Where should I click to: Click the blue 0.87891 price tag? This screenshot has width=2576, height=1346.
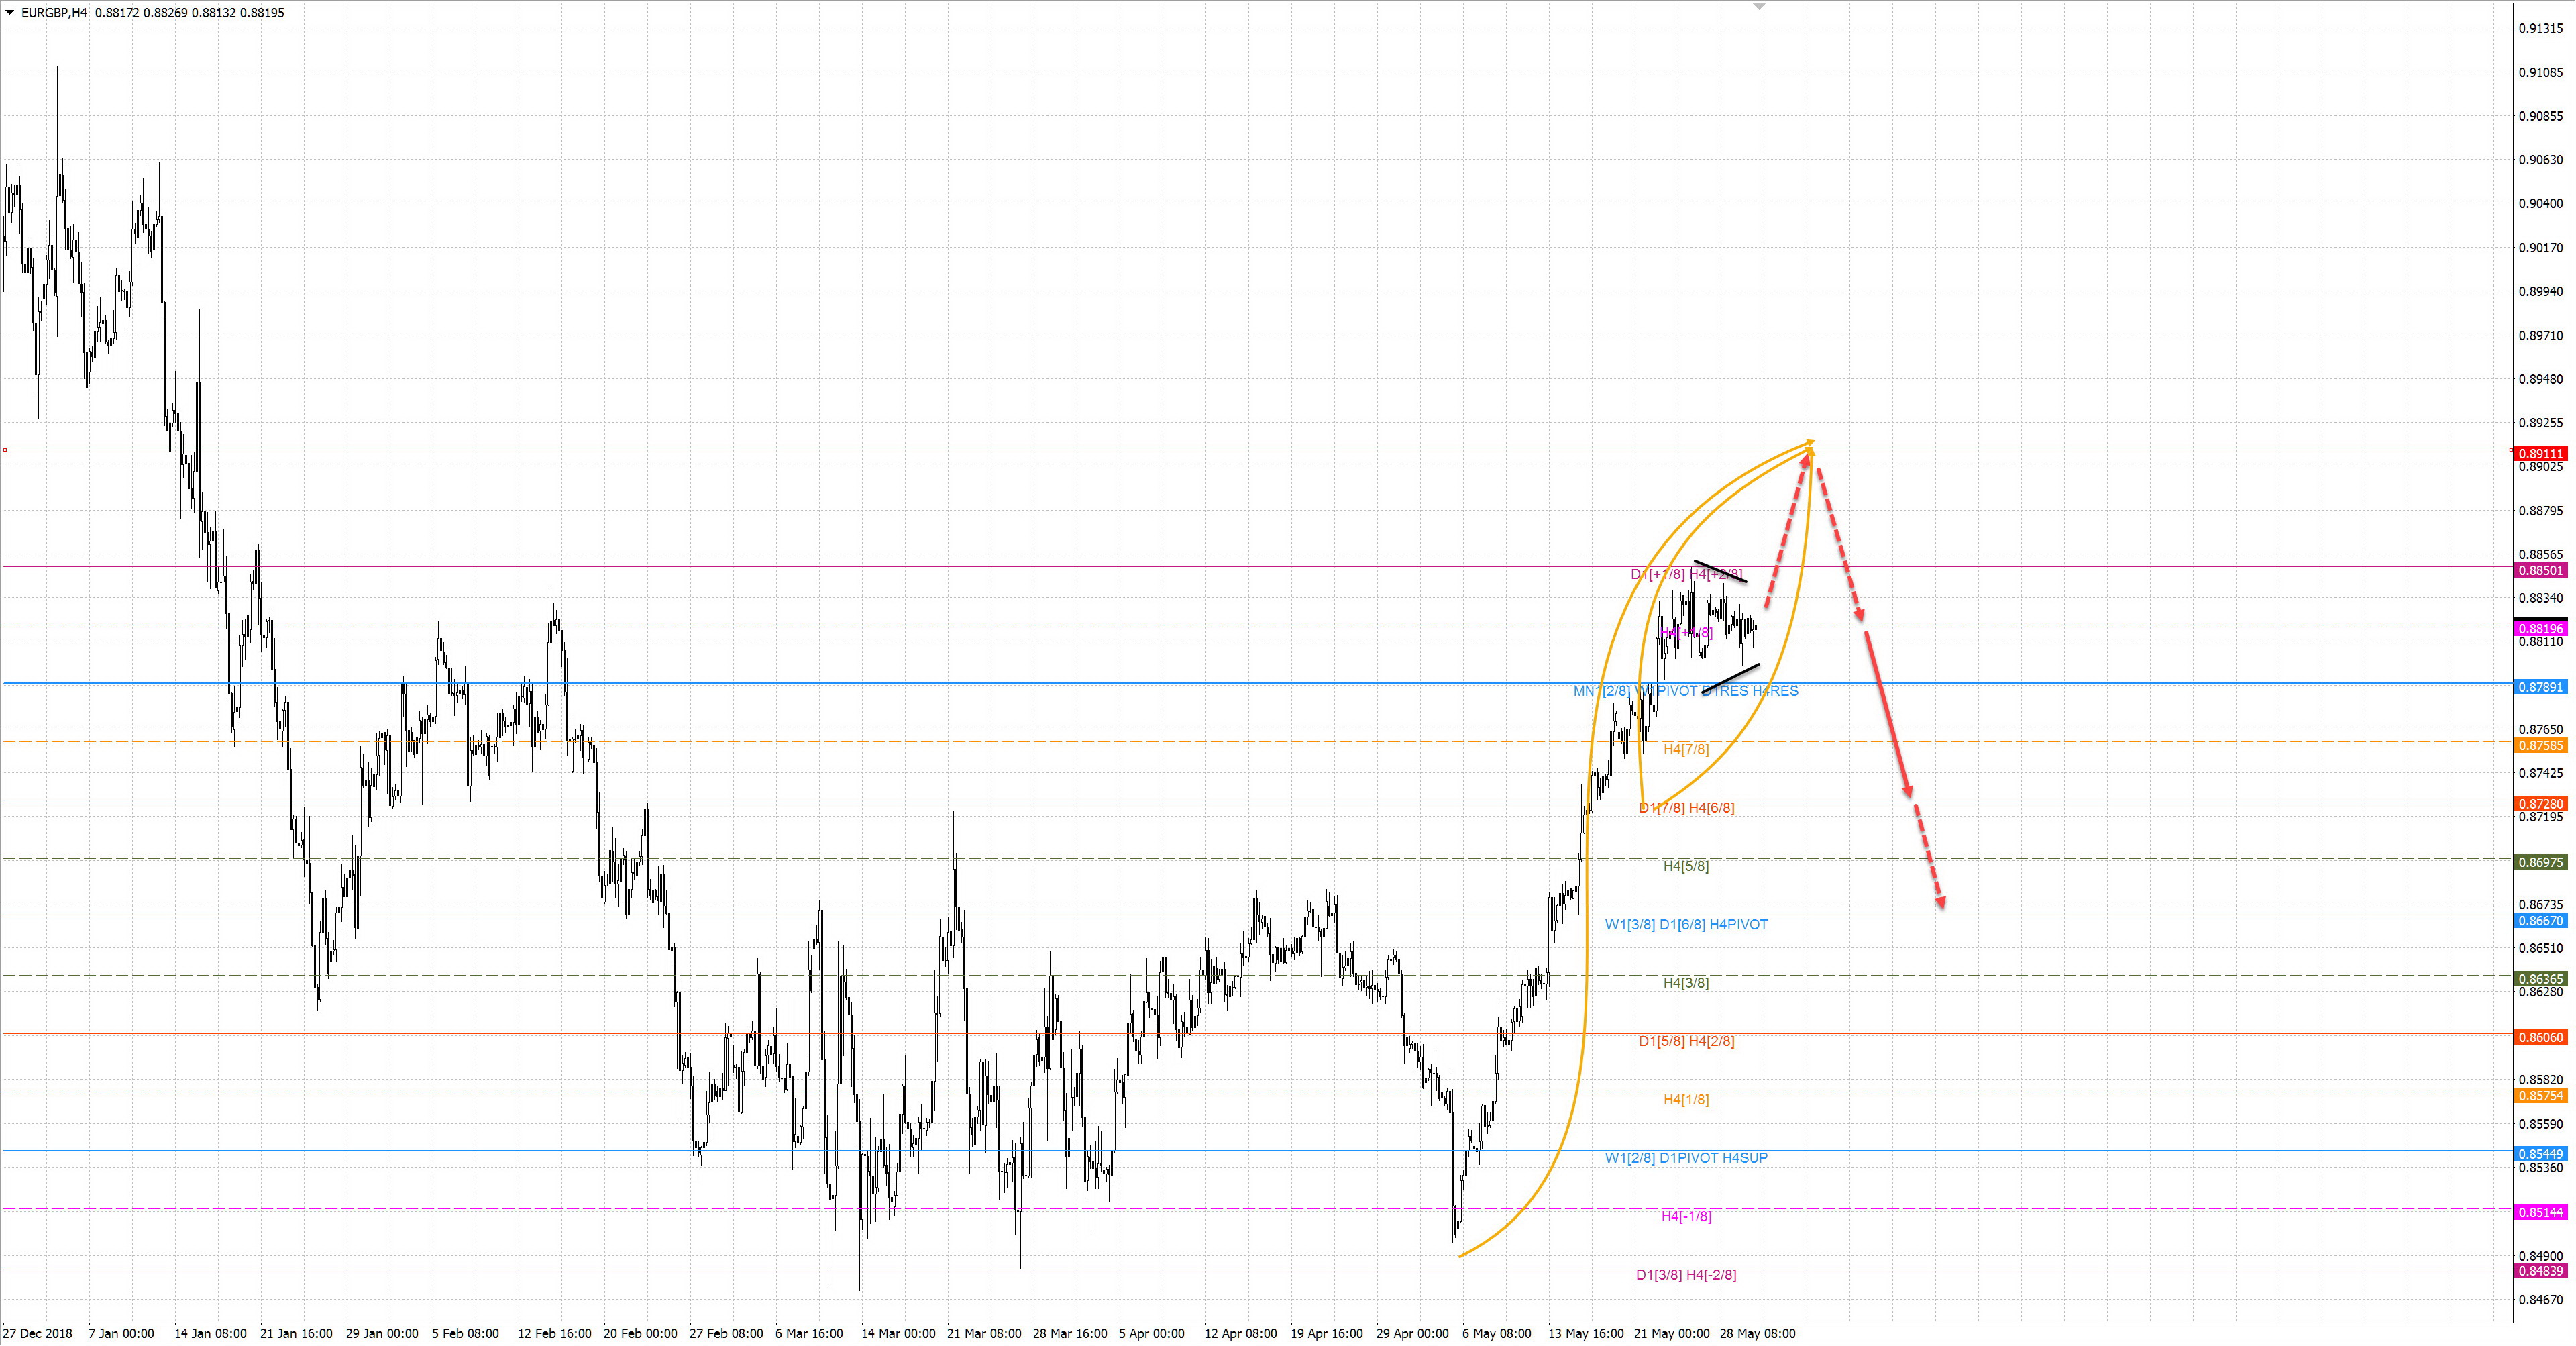[2540, 687]
